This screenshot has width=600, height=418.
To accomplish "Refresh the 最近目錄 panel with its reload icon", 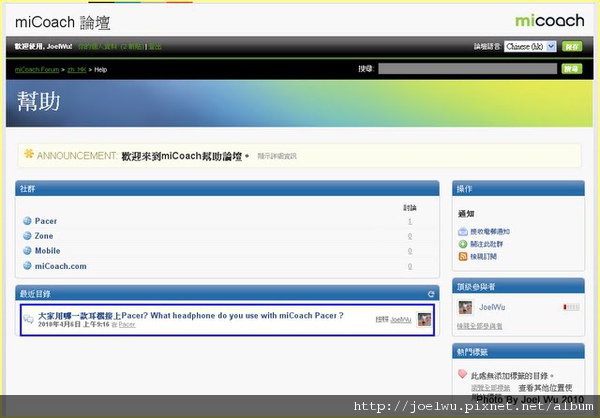I will click(x=431, y=294).
